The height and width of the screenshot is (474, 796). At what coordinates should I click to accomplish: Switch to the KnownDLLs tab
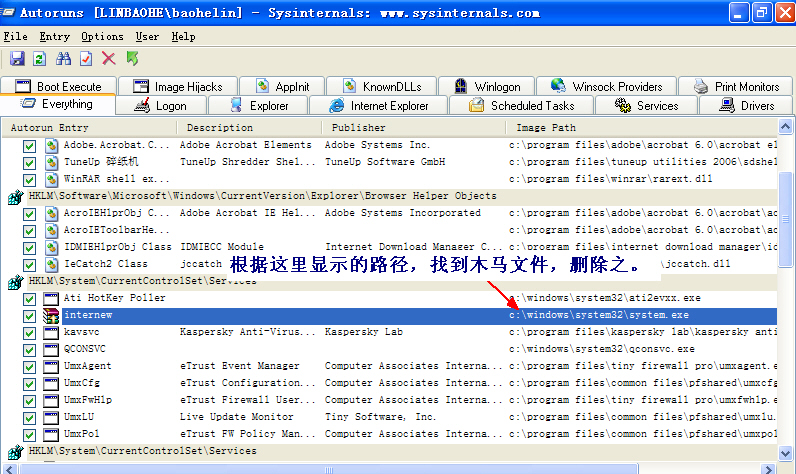pyautogui.click(x=381, y=86)
